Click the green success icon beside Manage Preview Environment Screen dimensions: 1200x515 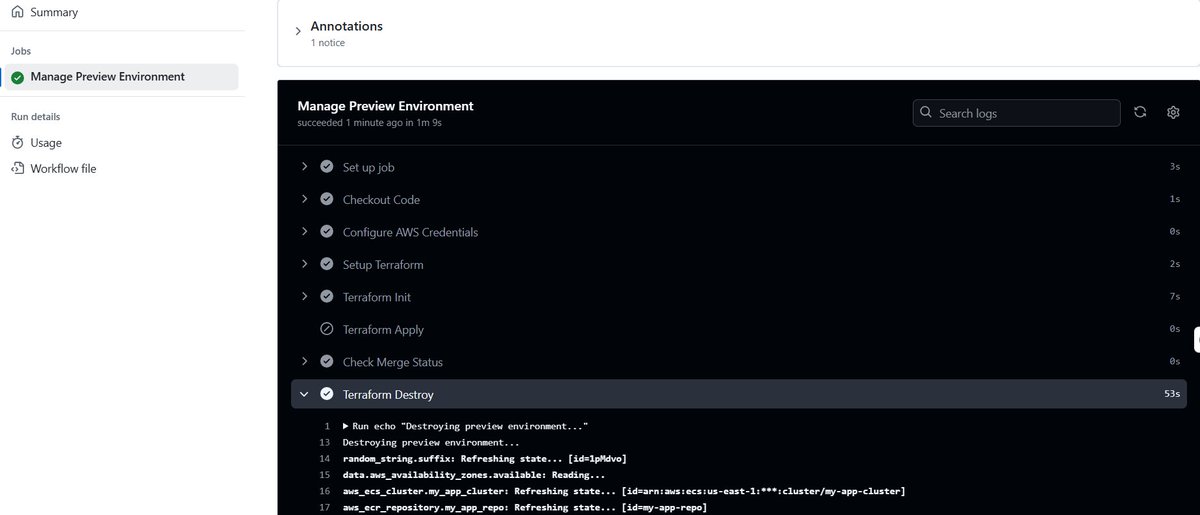(x=17, y=77)
